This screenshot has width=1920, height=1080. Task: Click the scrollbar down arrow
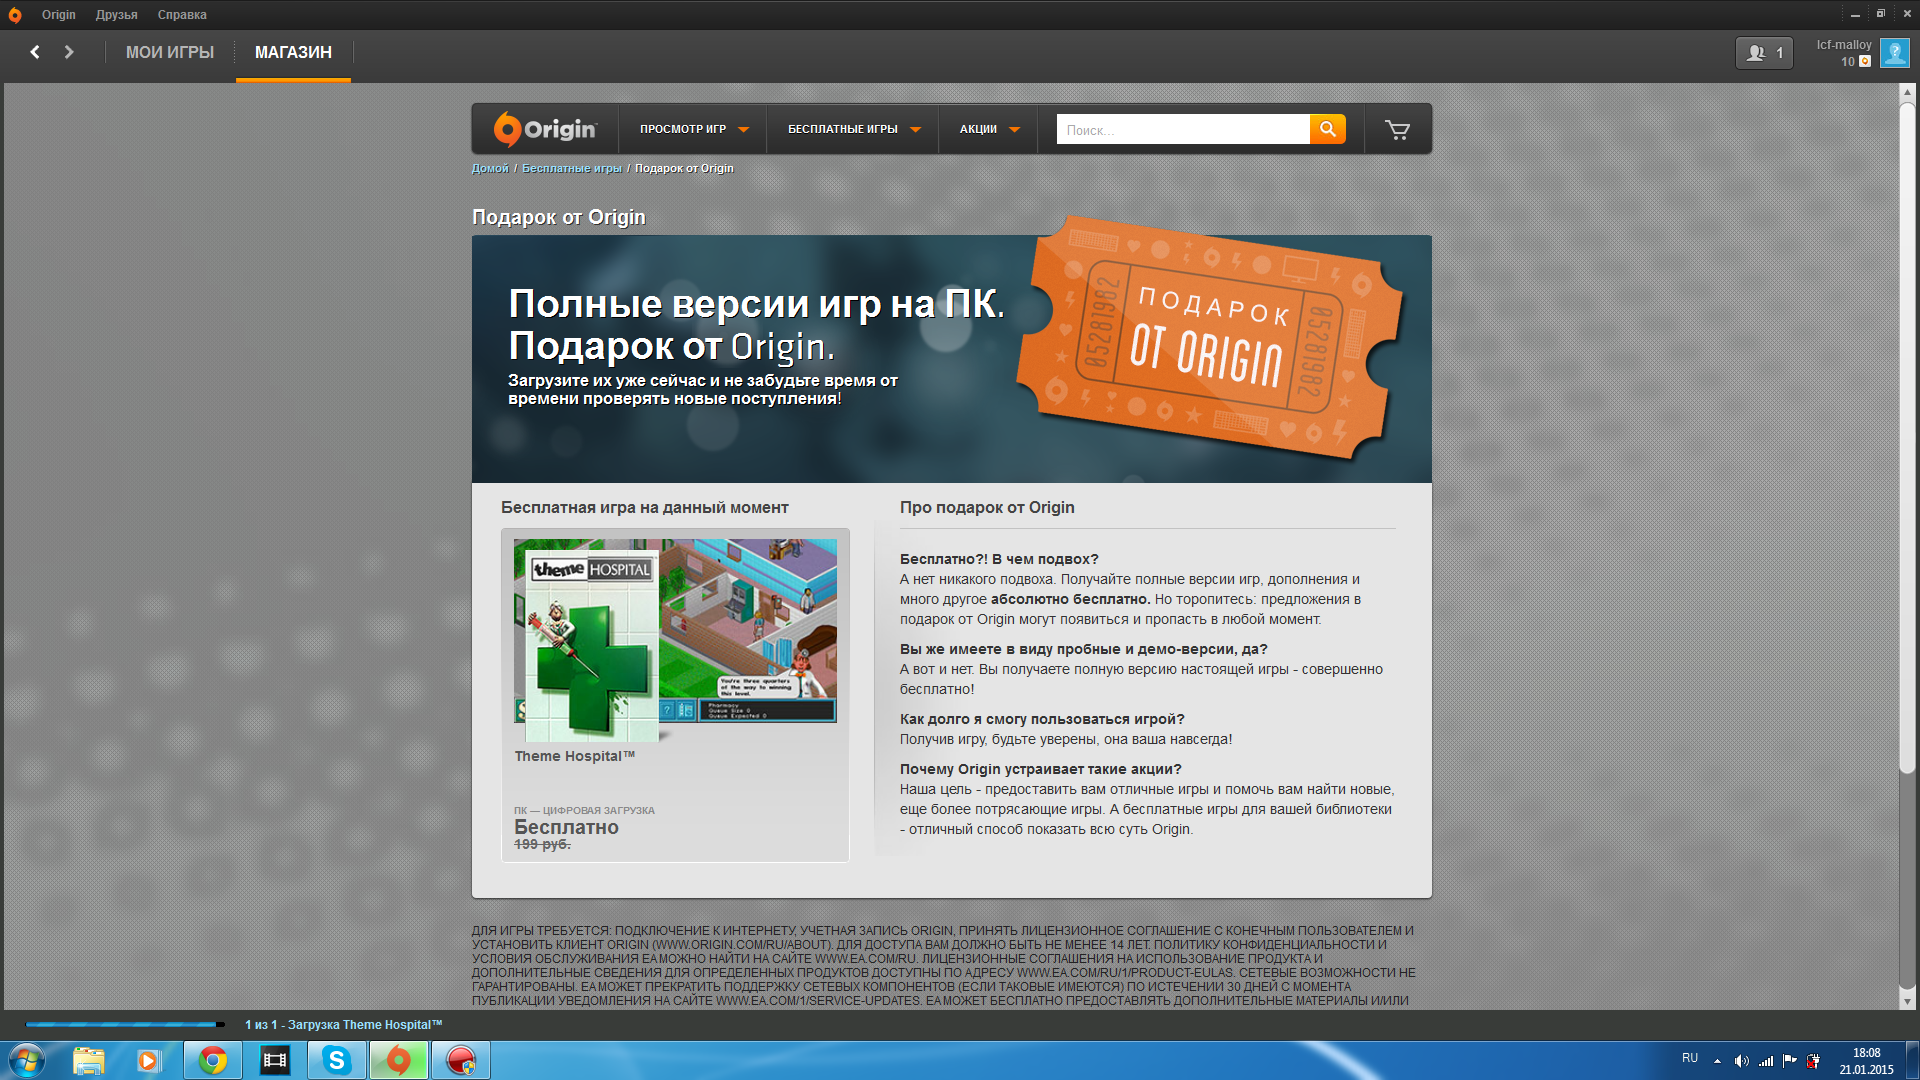[x=1907, y=1001]
